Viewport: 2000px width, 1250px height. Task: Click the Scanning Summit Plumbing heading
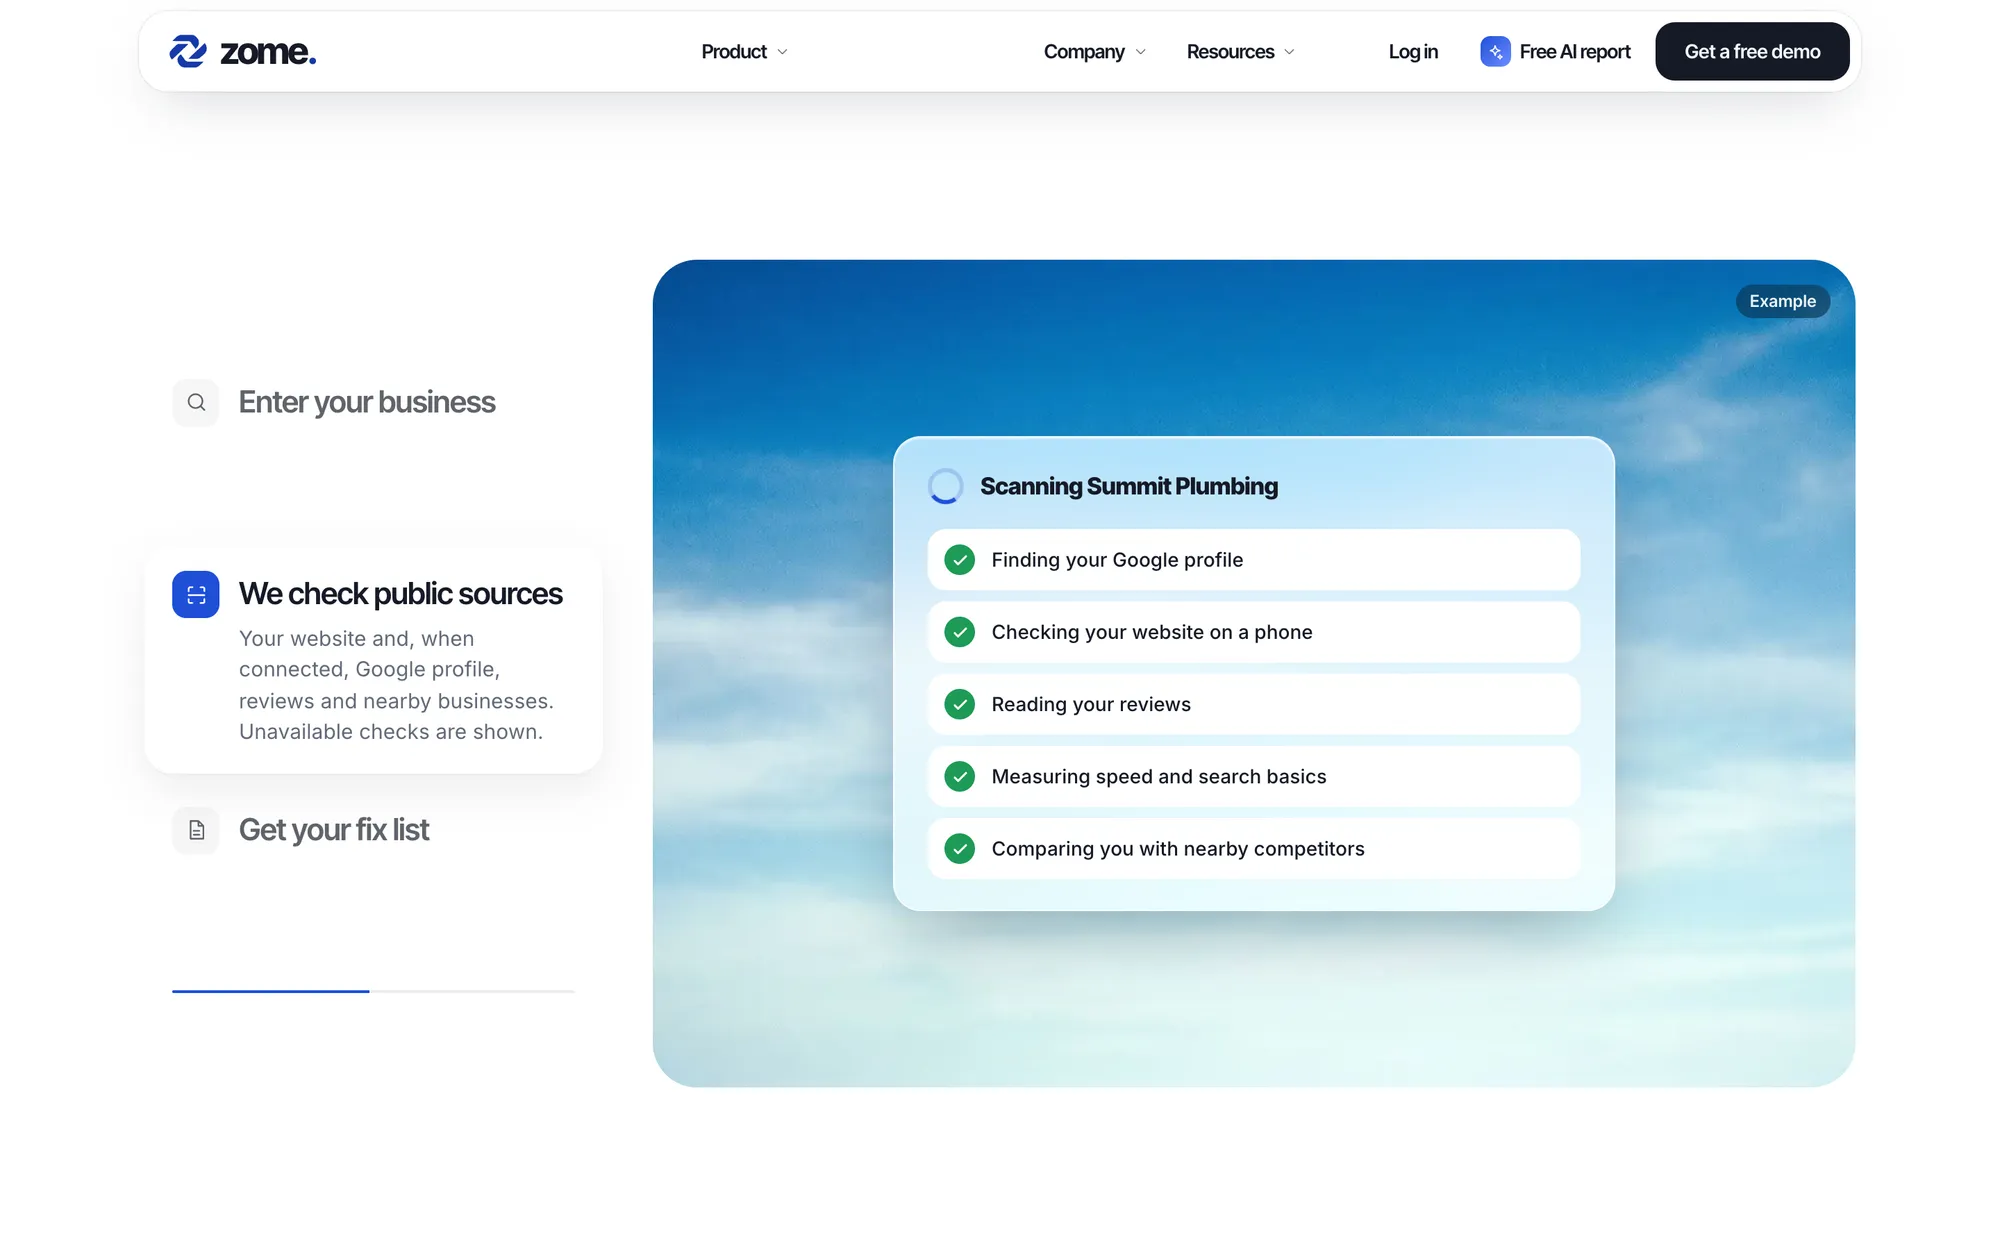click(1129, 486)
